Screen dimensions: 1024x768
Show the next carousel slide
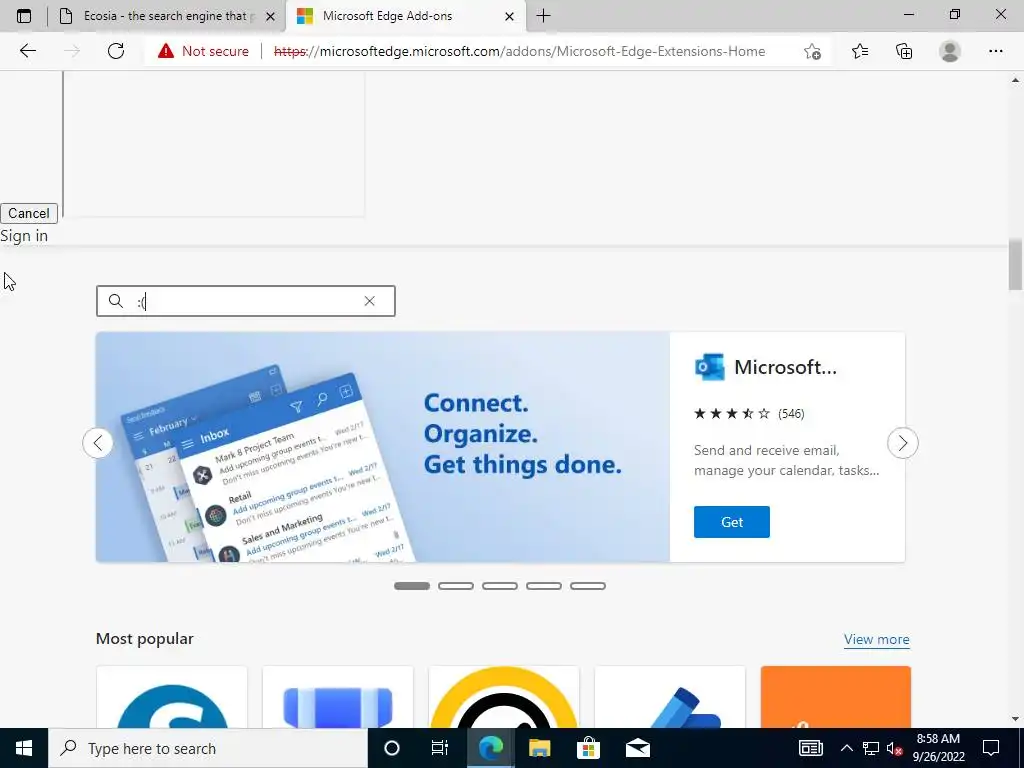(x=903, y=443)
